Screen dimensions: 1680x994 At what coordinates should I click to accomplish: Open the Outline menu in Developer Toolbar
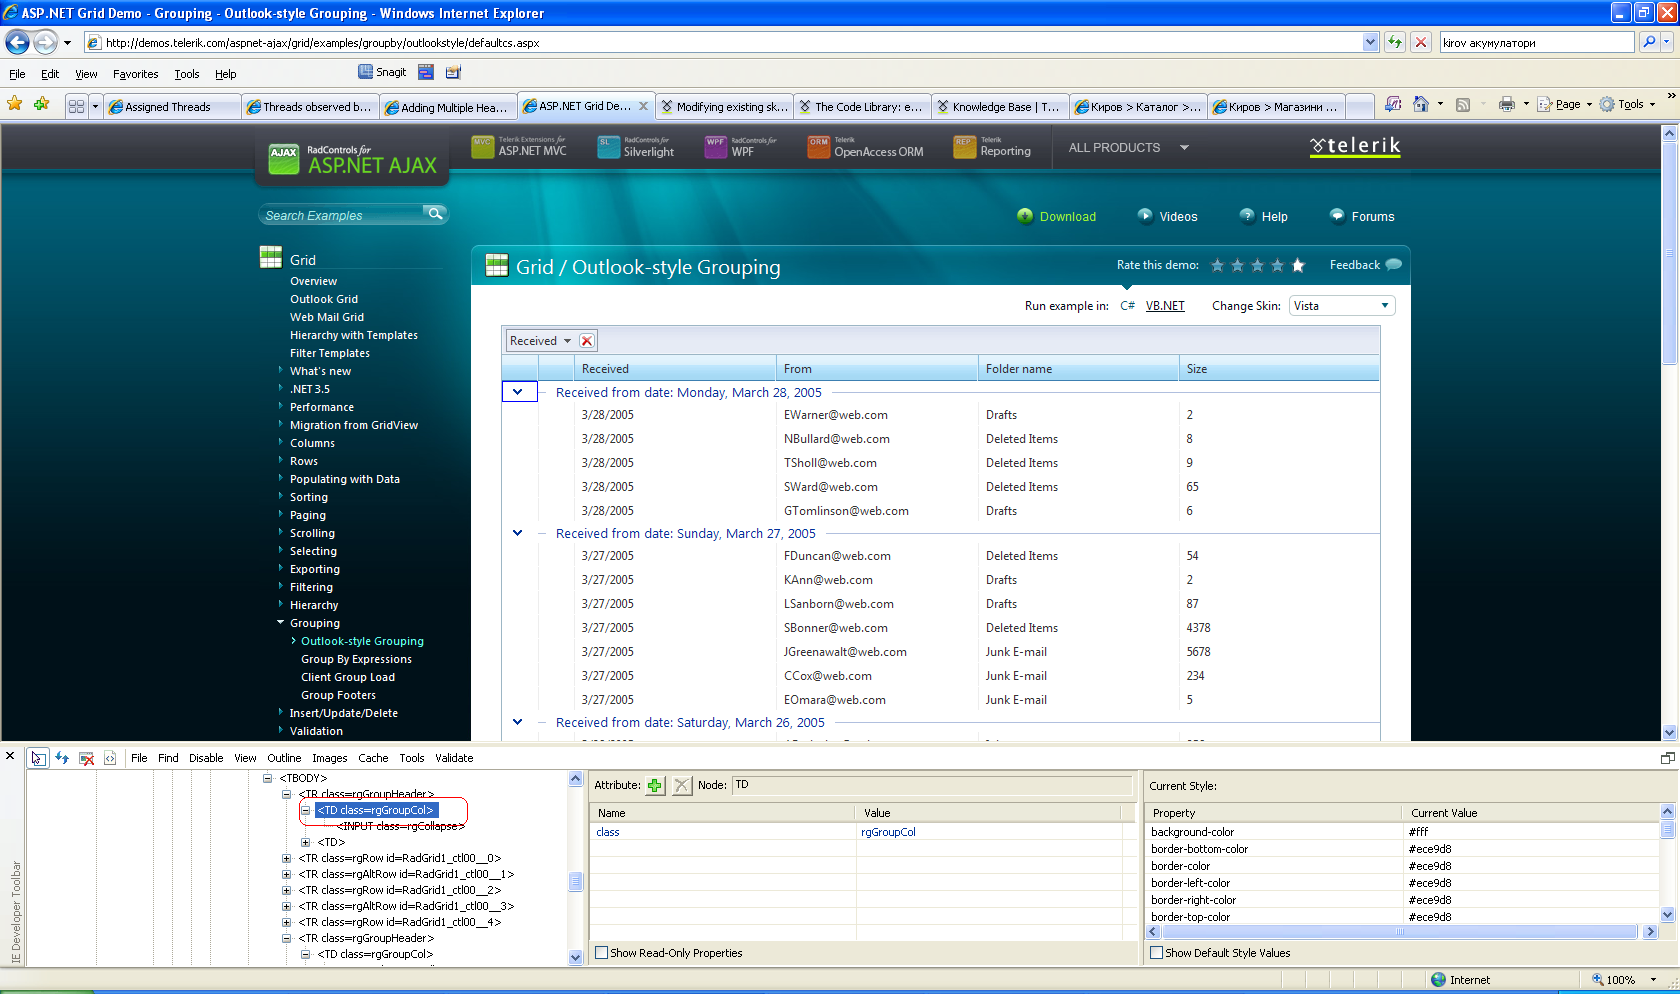point(284,758)
